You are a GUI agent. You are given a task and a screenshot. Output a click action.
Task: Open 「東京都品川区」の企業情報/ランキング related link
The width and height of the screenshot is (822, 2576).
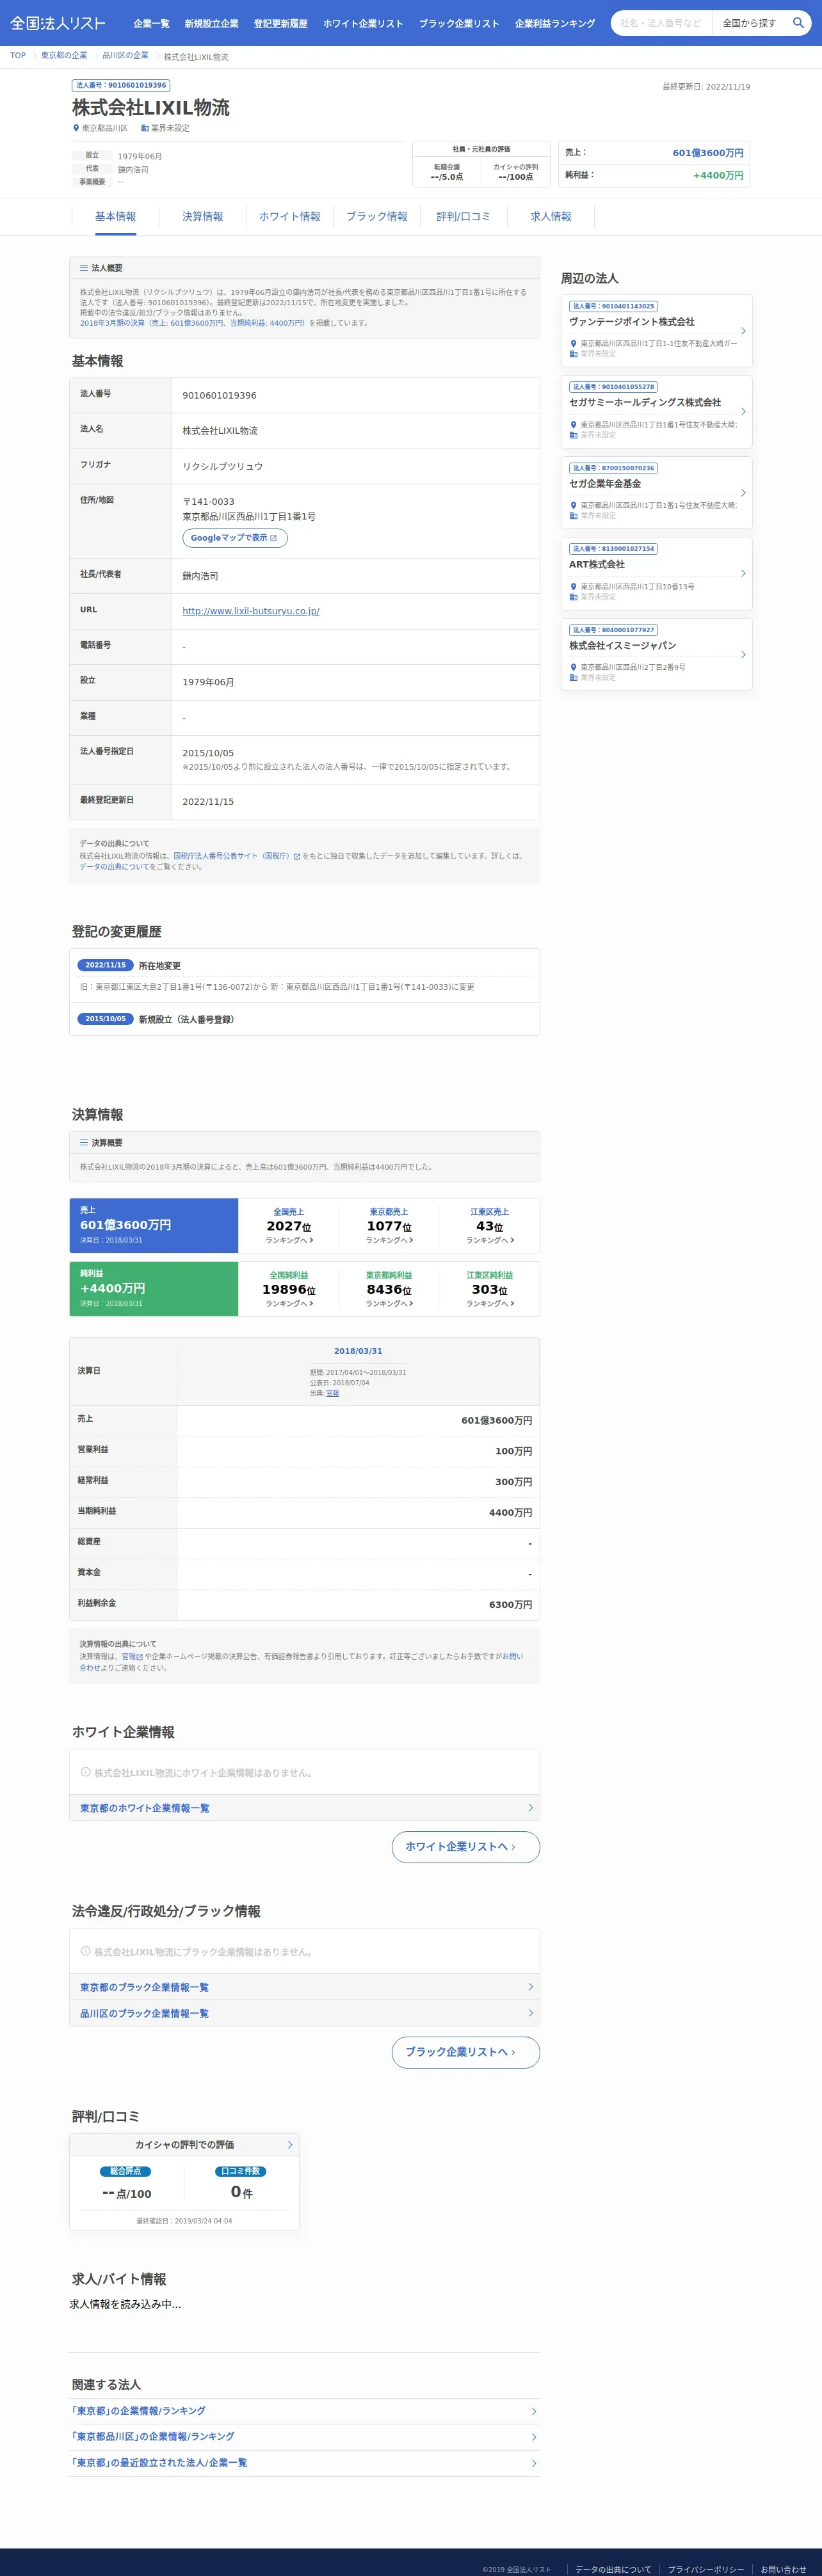click(x=304, y=2437)
